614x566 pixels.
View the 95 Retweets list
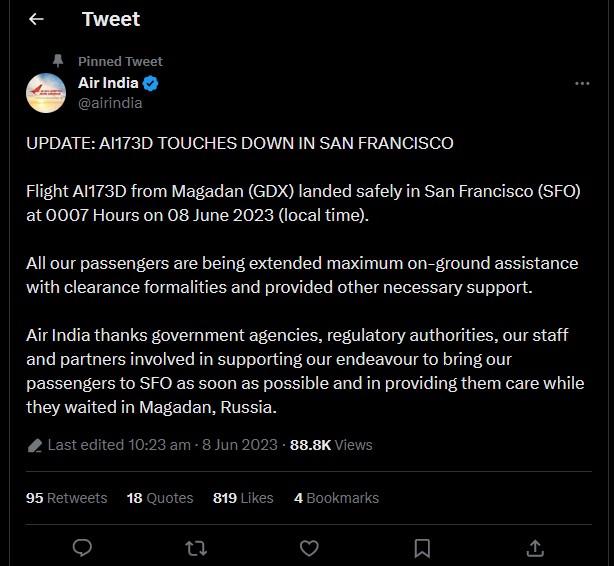pos(67,498)
